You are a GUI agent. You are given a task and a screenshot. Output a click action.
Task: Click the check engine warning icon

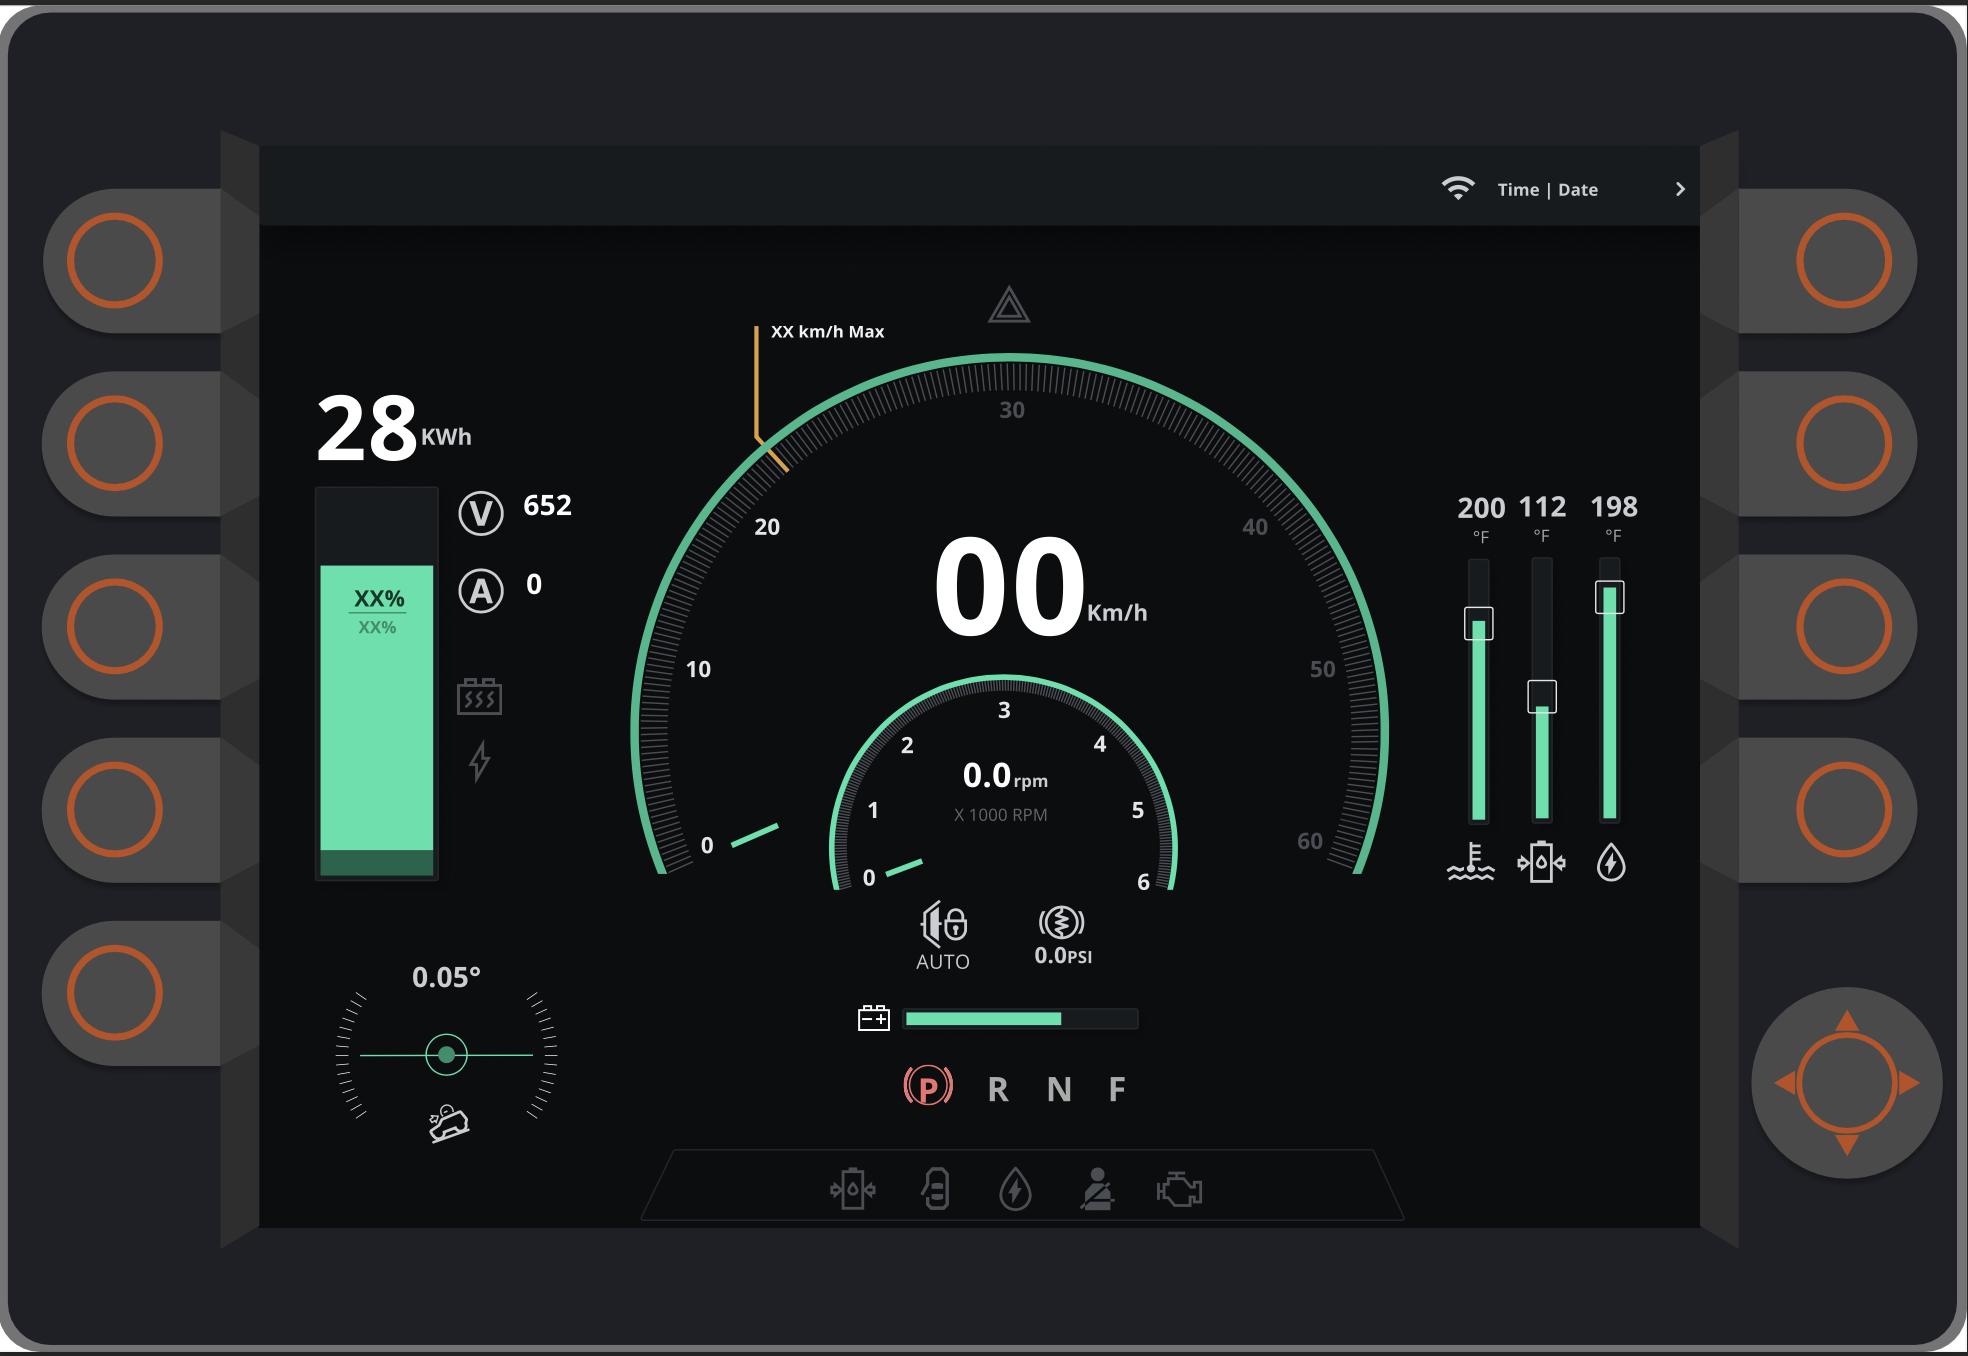click(1179, 1190)
